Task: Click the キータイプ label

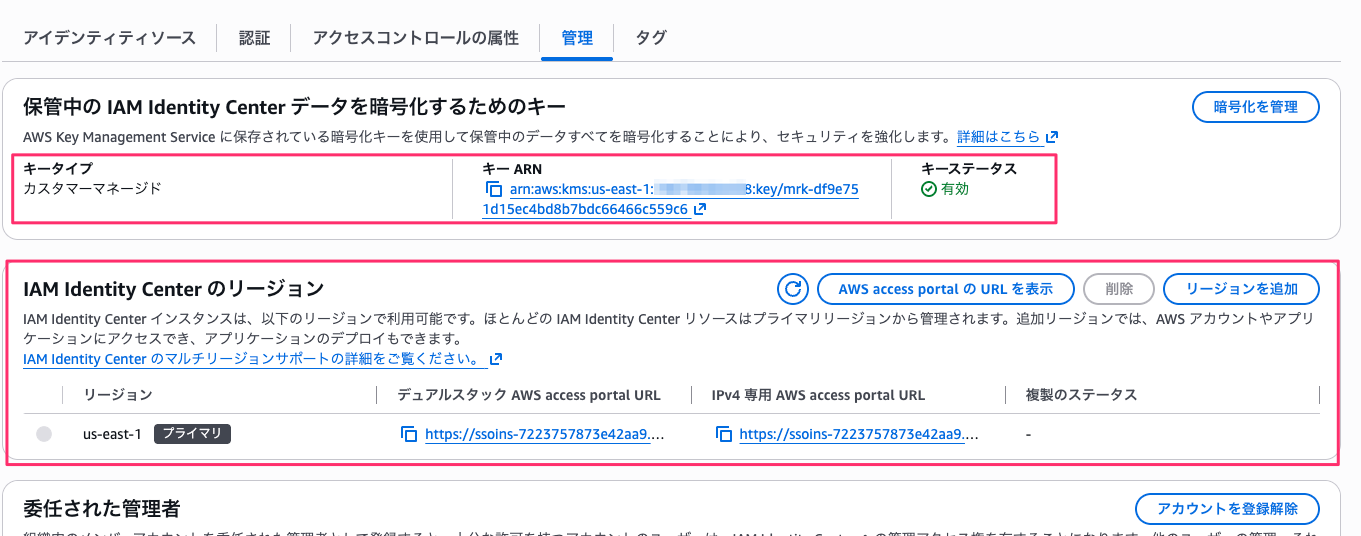Action: [x=57, y=169]
